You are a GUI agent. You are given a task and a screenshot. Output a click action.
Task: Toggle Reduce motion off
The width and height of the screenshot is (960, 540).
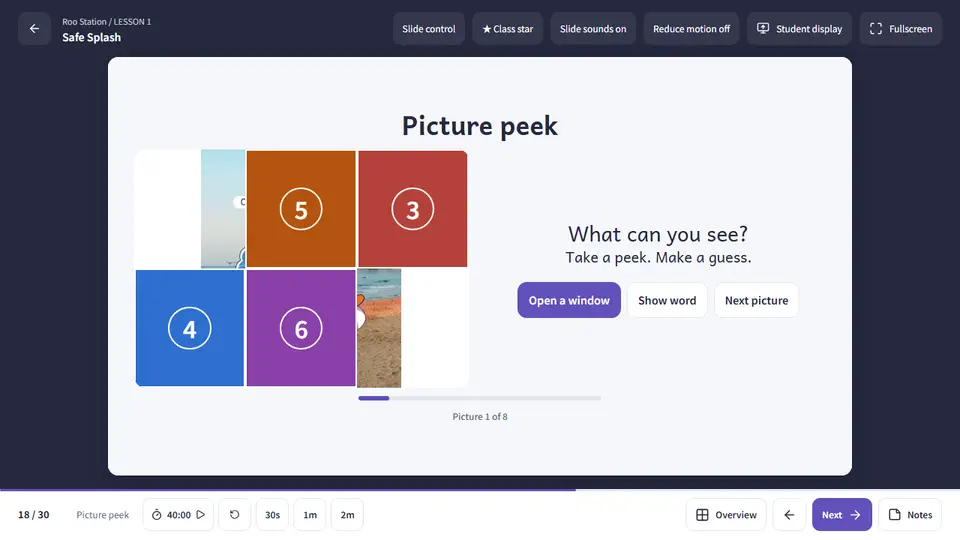(x=691, y=29)
